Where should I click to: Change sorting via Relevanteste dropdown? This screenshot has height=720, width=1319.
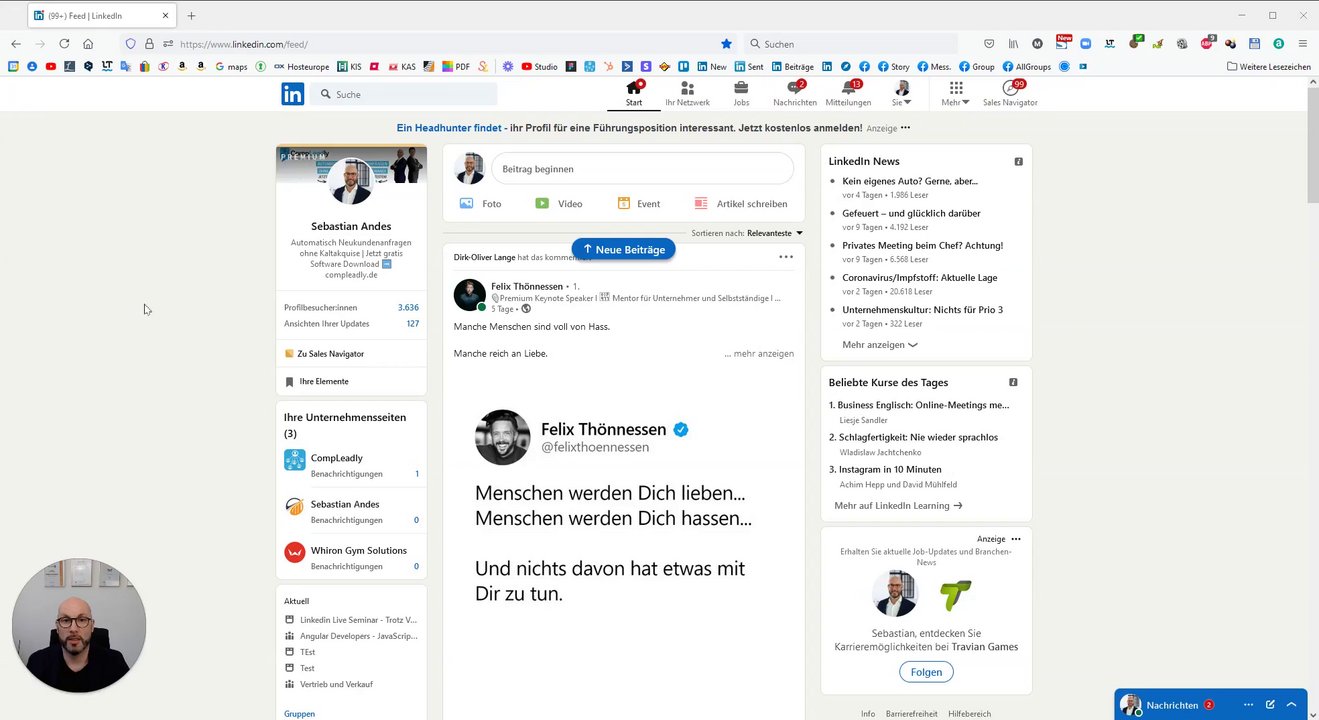click(x=774, y=233)
